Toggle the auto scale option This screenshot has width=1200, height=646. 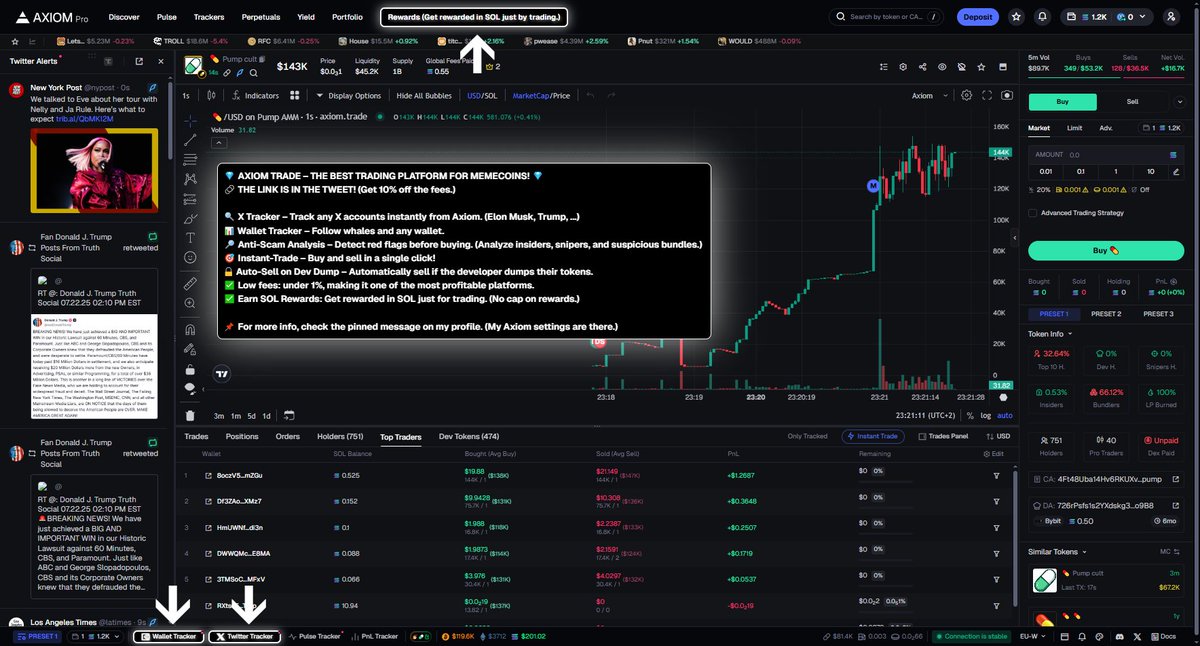coord(1005,415)
